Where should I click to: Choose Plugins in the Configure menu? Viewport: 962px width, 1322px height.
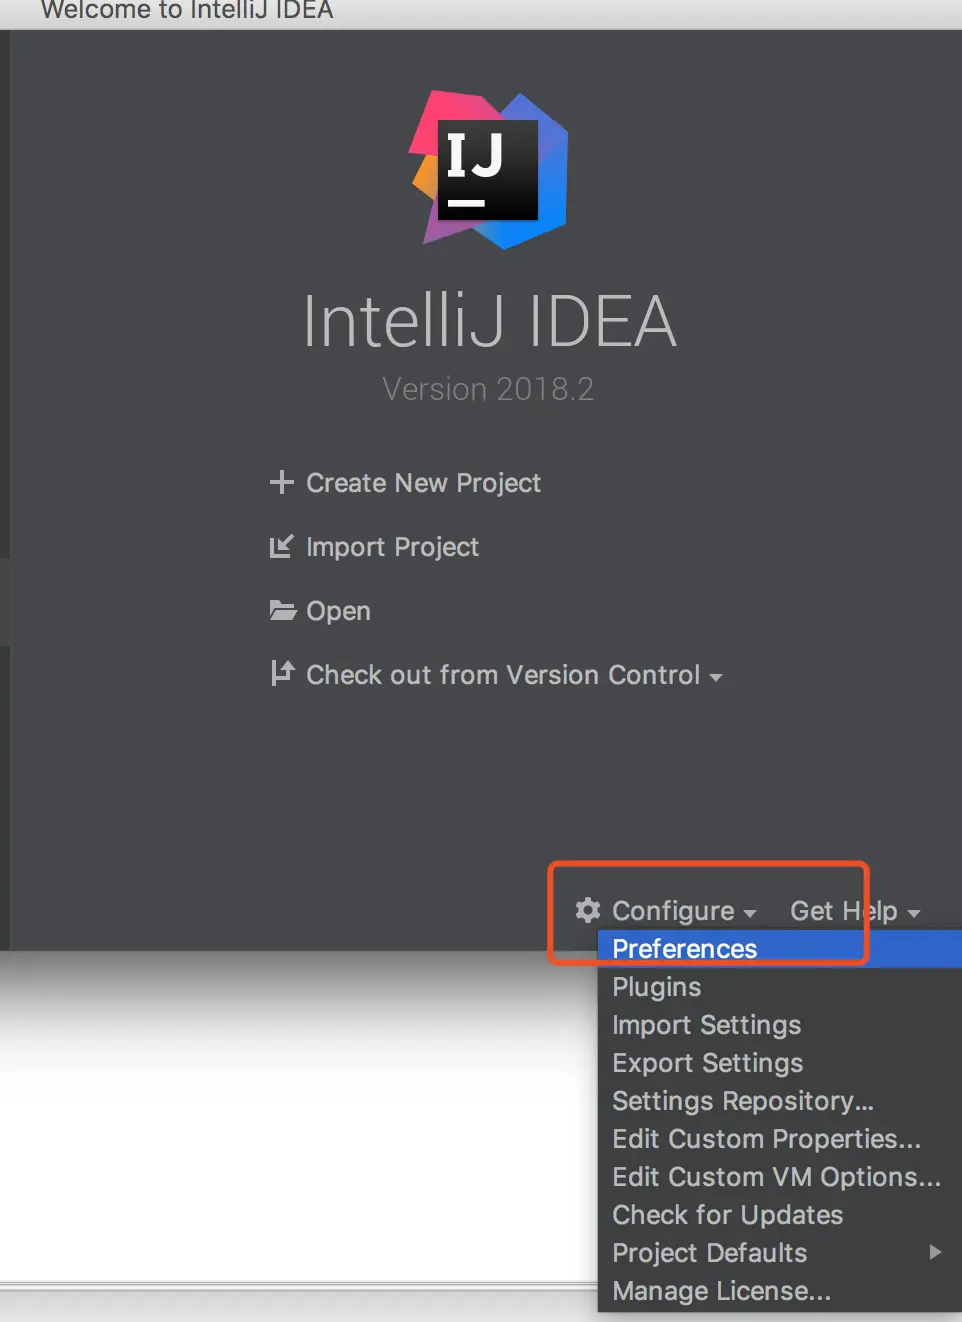pyautogui.click(x=657, y=987)
